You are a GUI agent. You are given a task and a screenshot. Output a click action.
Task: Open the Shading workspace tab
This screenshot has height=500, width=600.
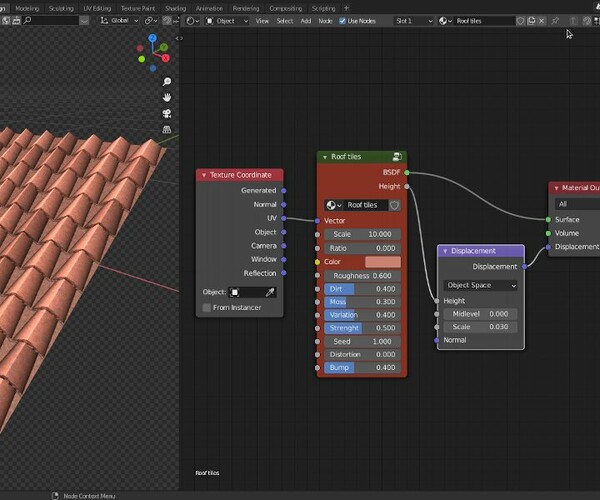(x=175, y=7)
